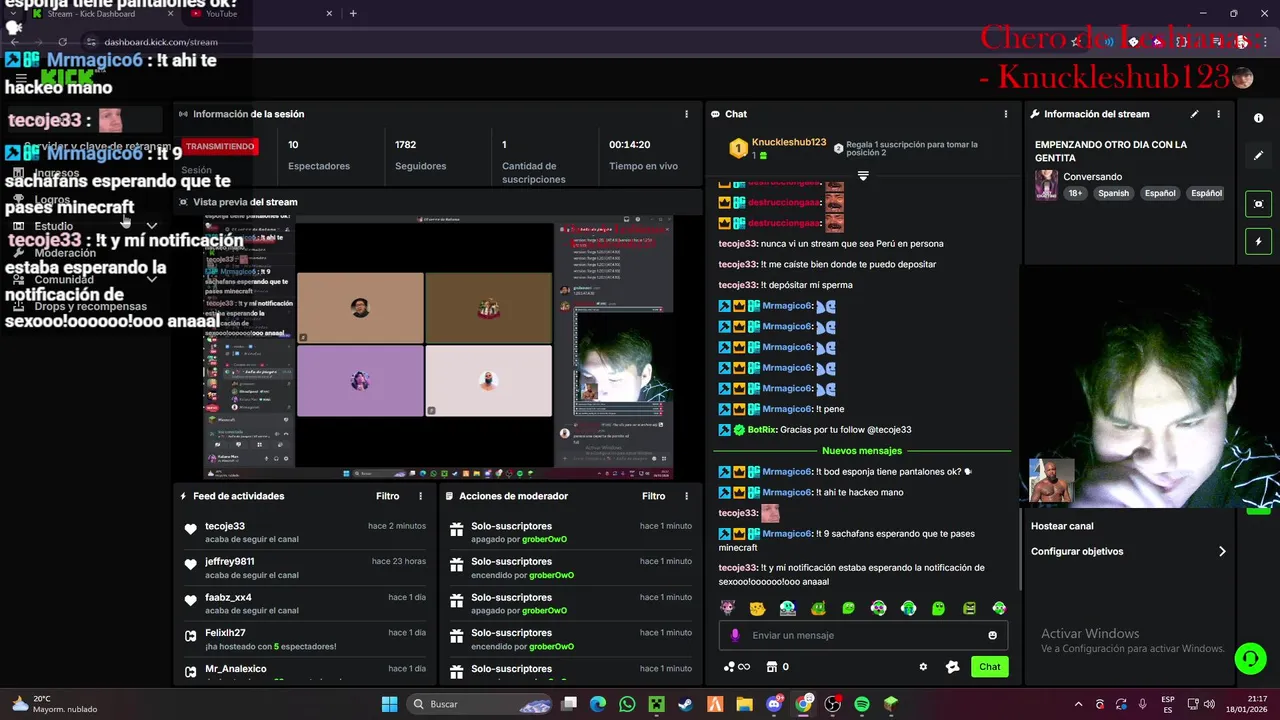
Task: Open the Chat panel options menu
Action: tap(1005, 114)
